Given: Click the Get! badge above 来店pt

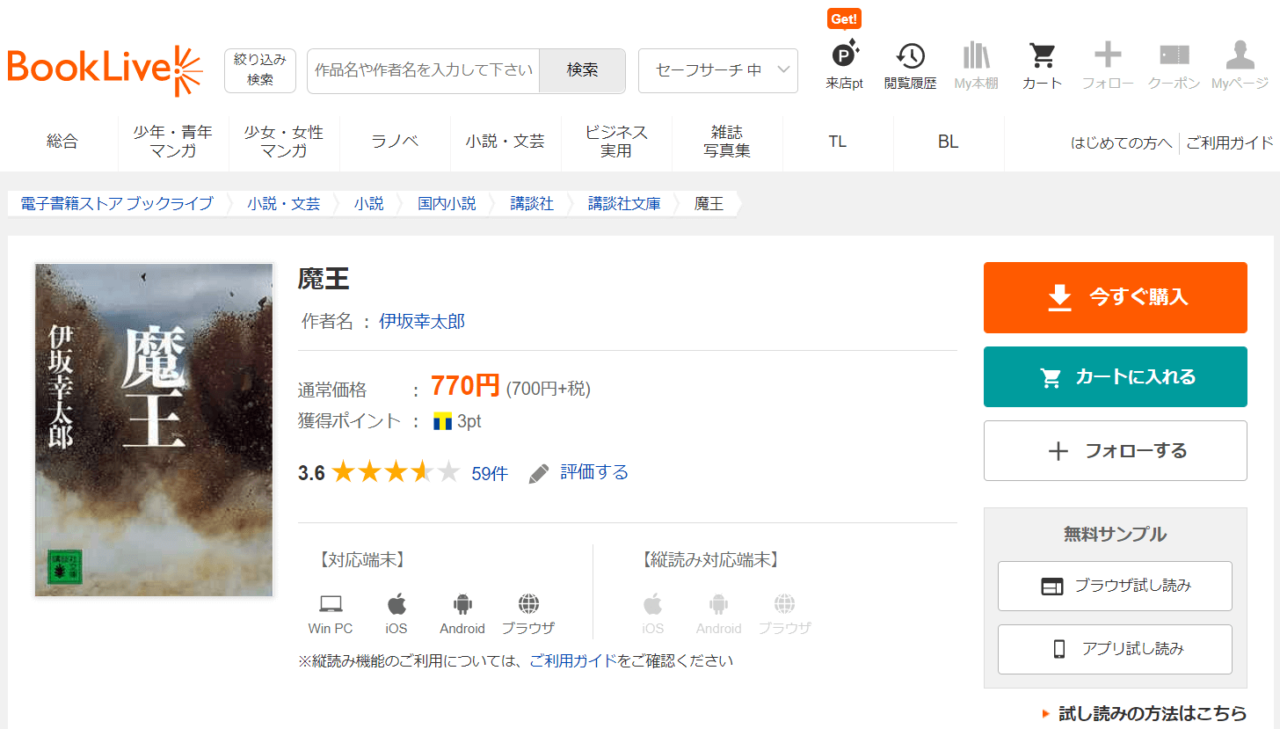Looking at the screenshot, I should pyautogui.click(x=845, y=19).
